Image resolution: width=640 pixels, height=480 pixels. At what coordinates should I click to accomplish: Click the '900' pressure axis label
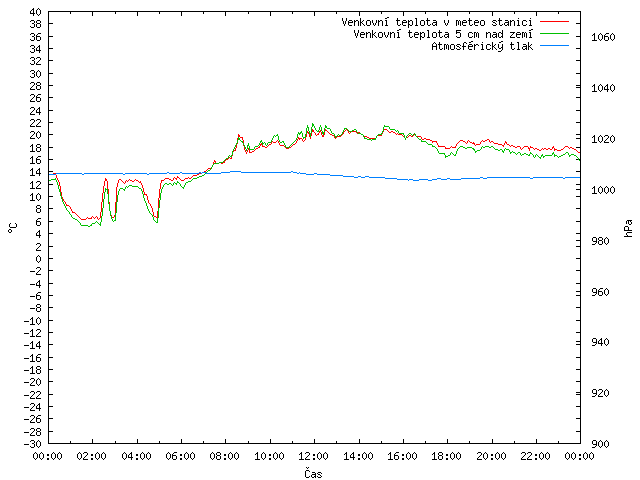pos(600,444)
